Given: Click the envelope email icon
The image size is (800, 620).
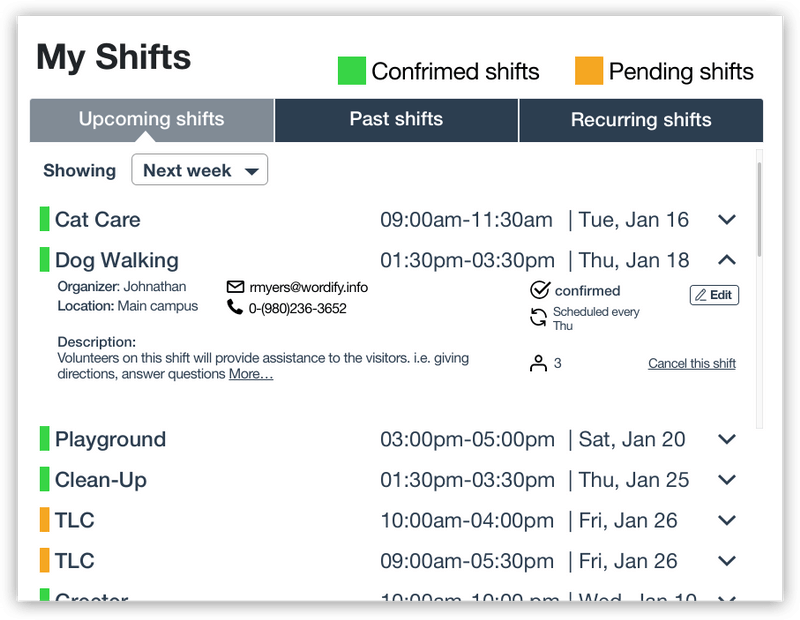Looking at the screenshot, I should (236, 287).
